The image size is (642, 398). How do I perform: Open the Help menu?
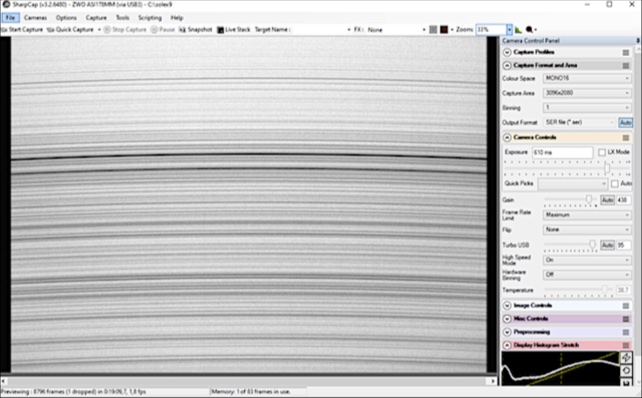(177, 18)
